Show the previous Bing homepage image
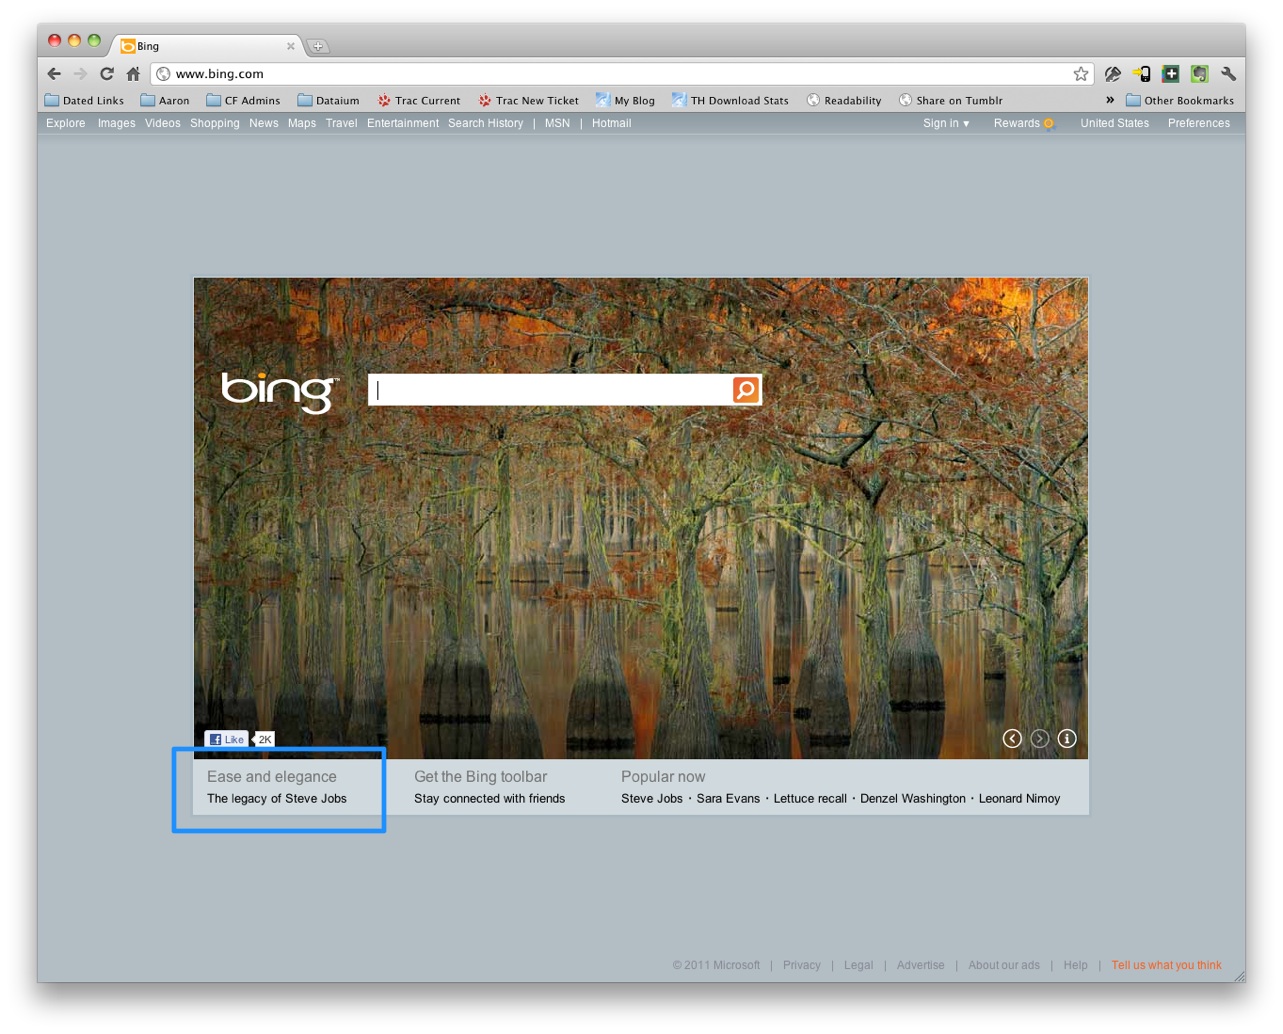 click(x=1012, y=738)
